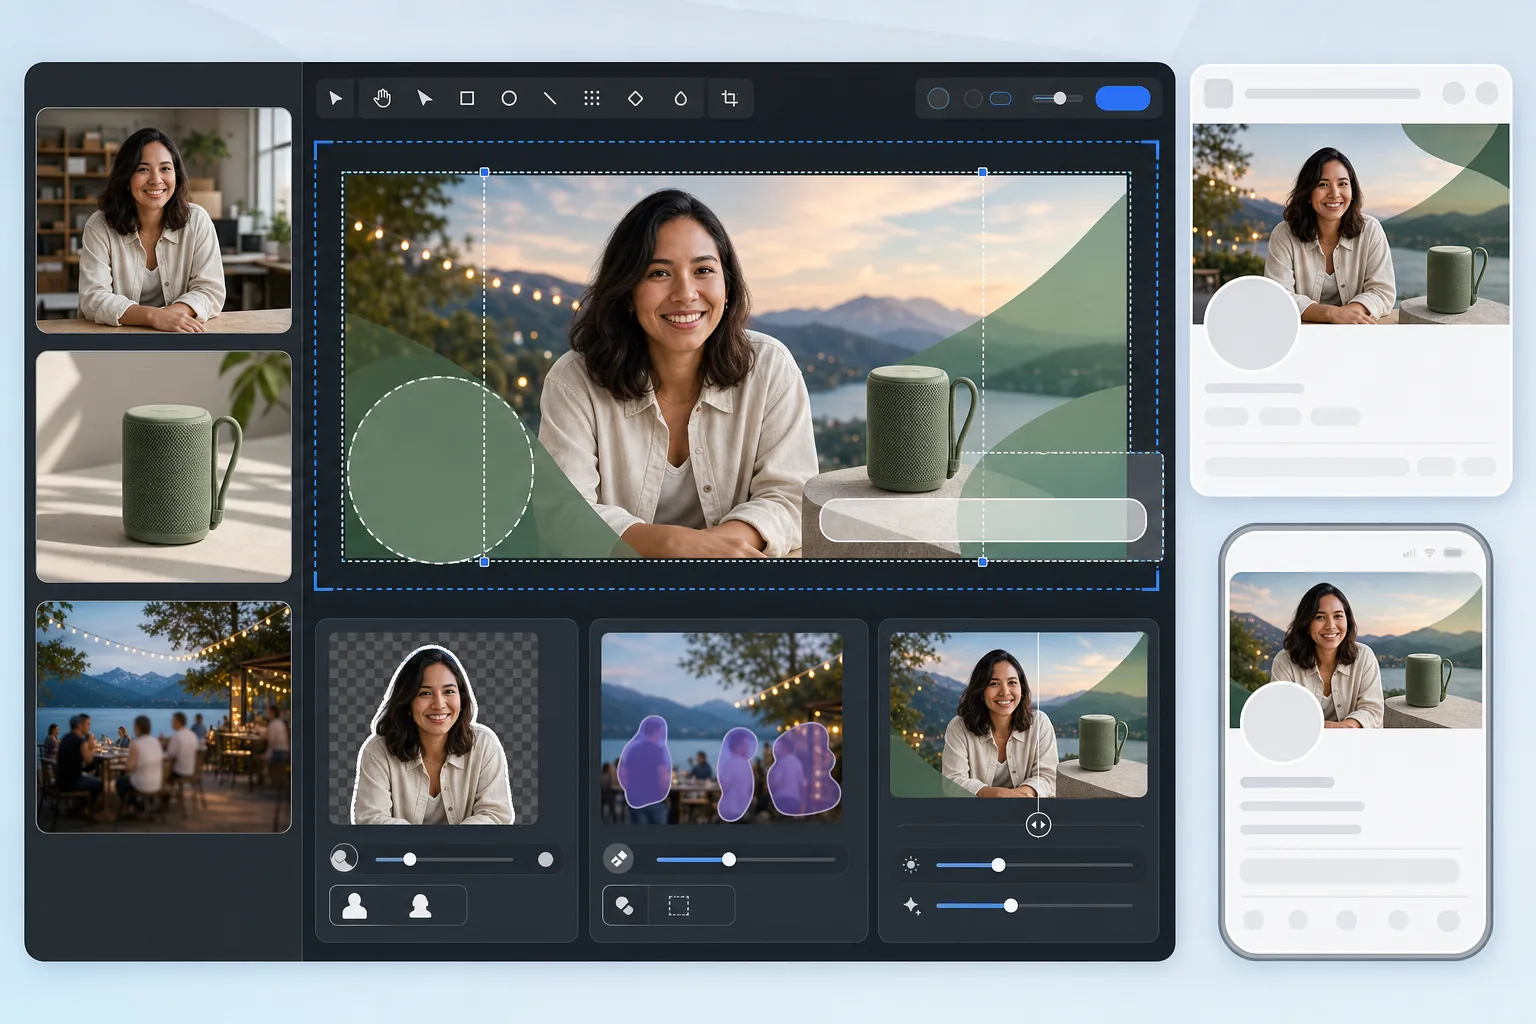Adjust the small toolbar slider knob
Viewport: 1536px width, 1024px height.
pyautogui.click(x=1060, y=98)
